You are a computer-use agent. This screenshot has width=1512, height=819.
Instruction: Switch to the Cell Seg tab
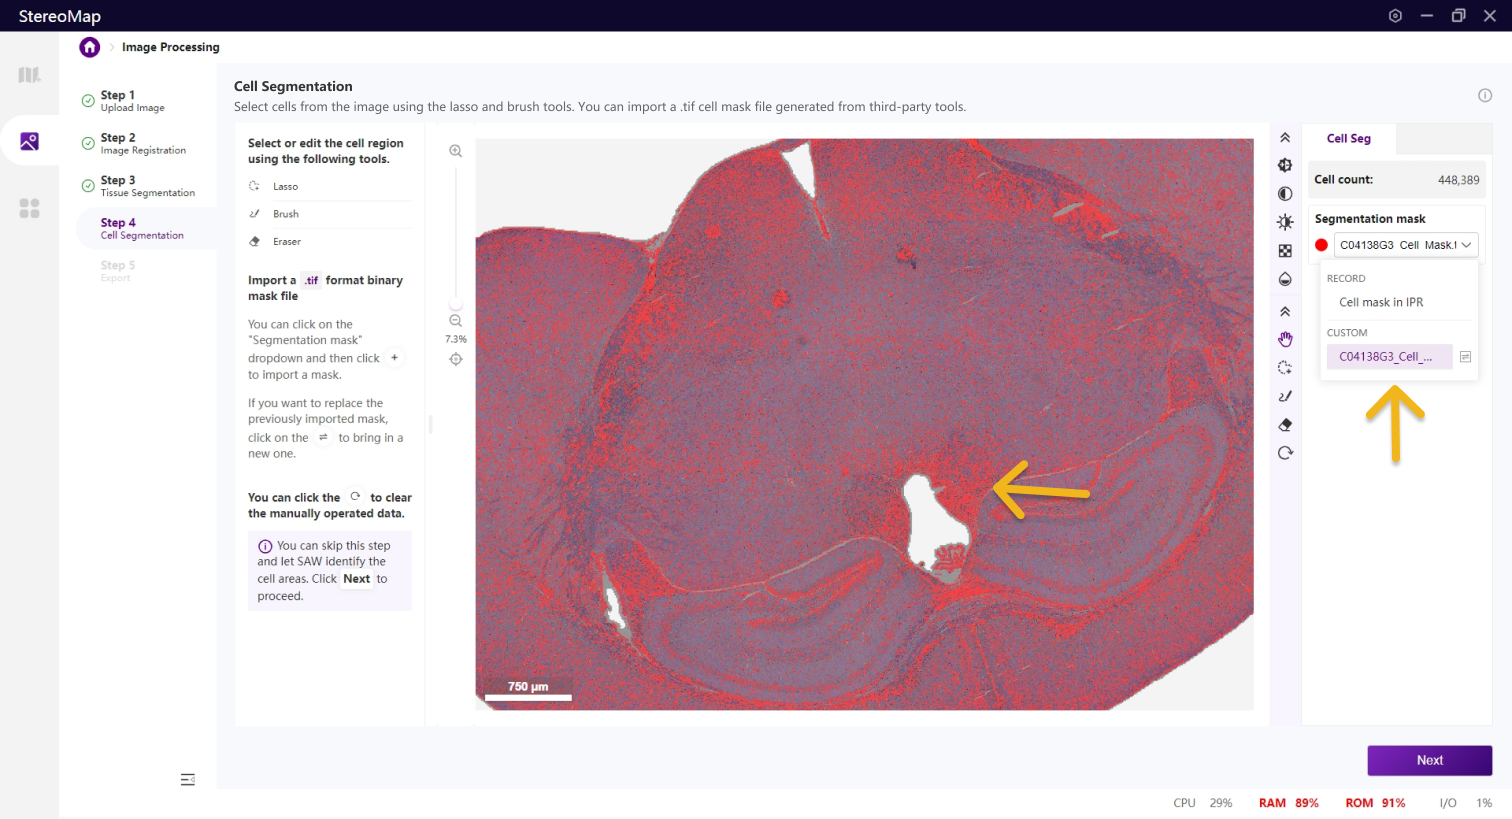[x=1348, y=139]
